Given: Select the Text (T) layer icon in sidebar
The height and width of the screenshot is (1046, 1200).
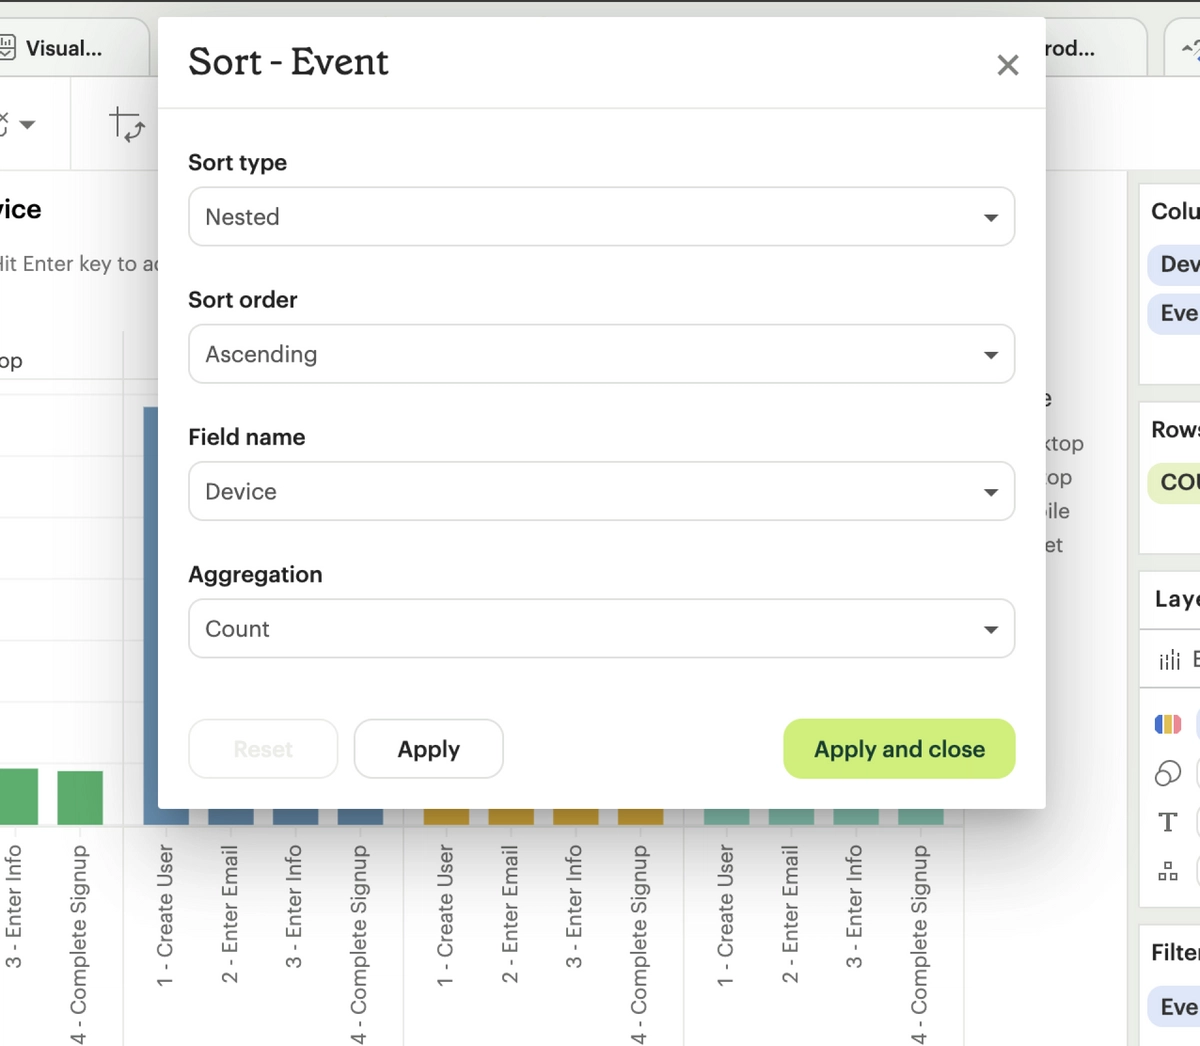Looking at the screenshot, I should 1167,822.
